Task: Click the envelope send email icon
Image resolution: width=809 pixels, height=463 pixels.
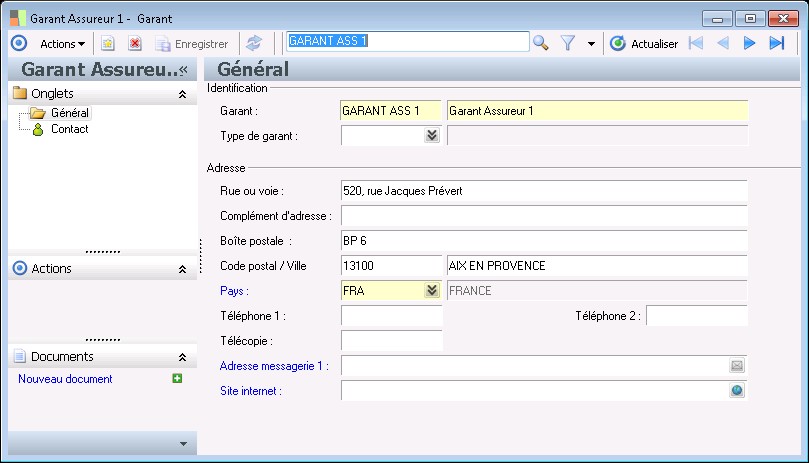Action: 737,365
